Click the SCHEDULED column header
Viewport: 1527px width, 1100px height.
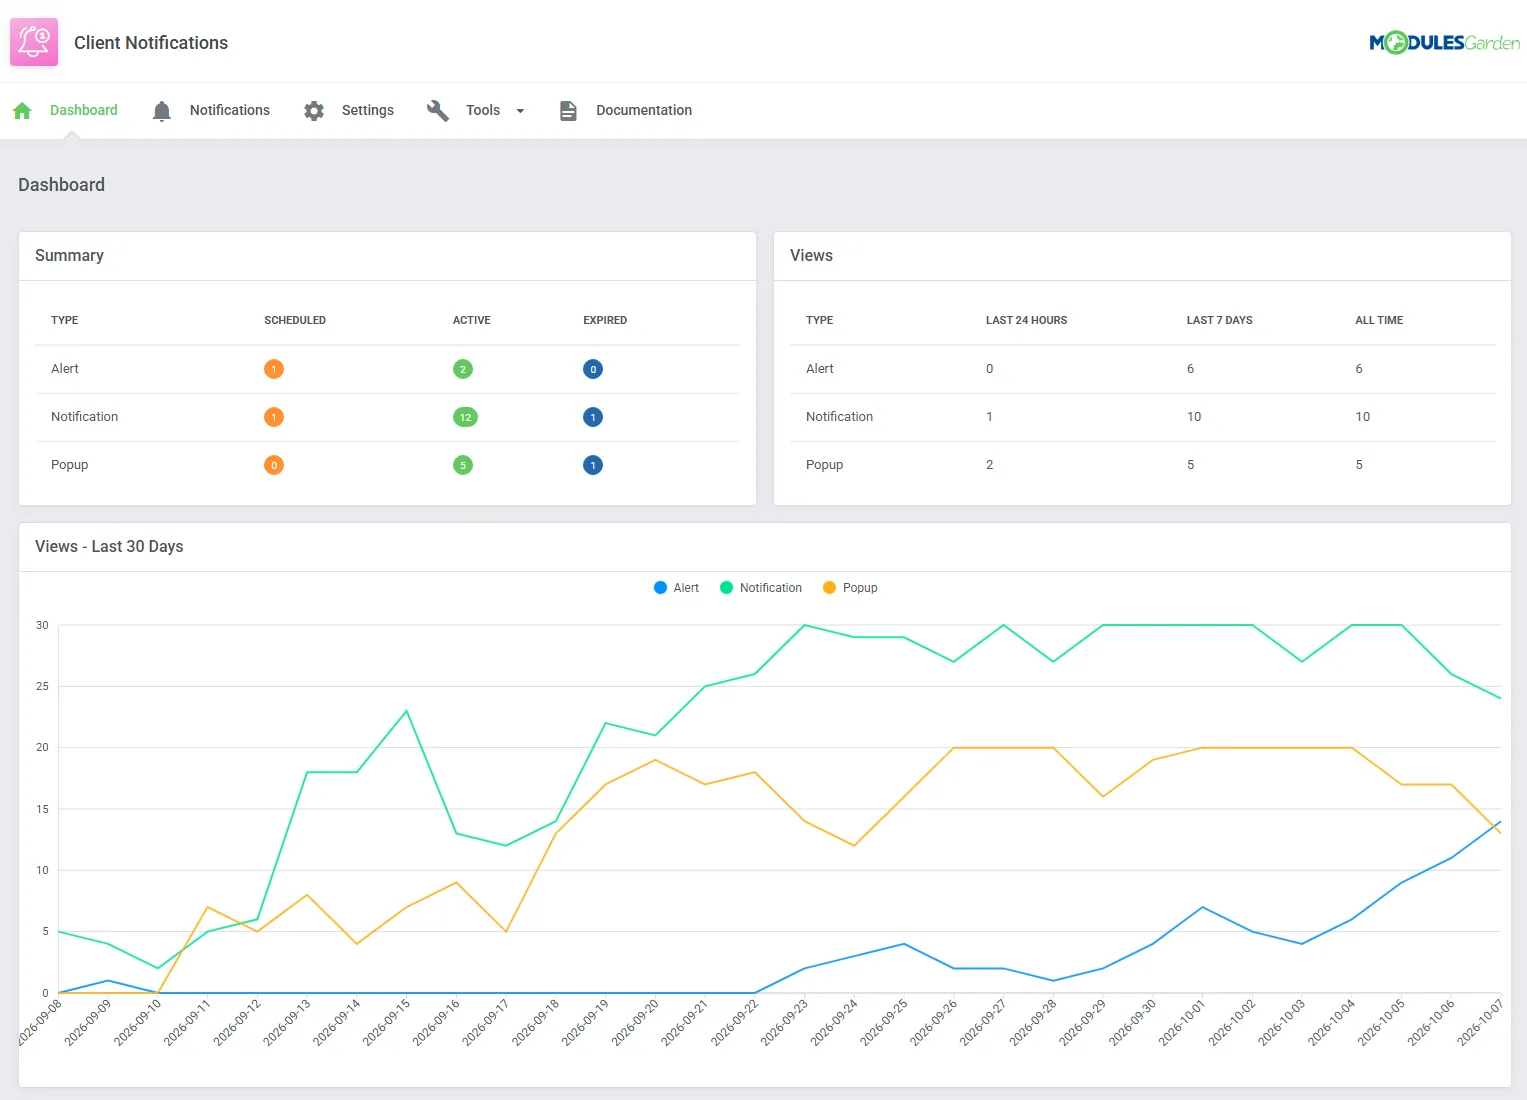click(295, 320)
